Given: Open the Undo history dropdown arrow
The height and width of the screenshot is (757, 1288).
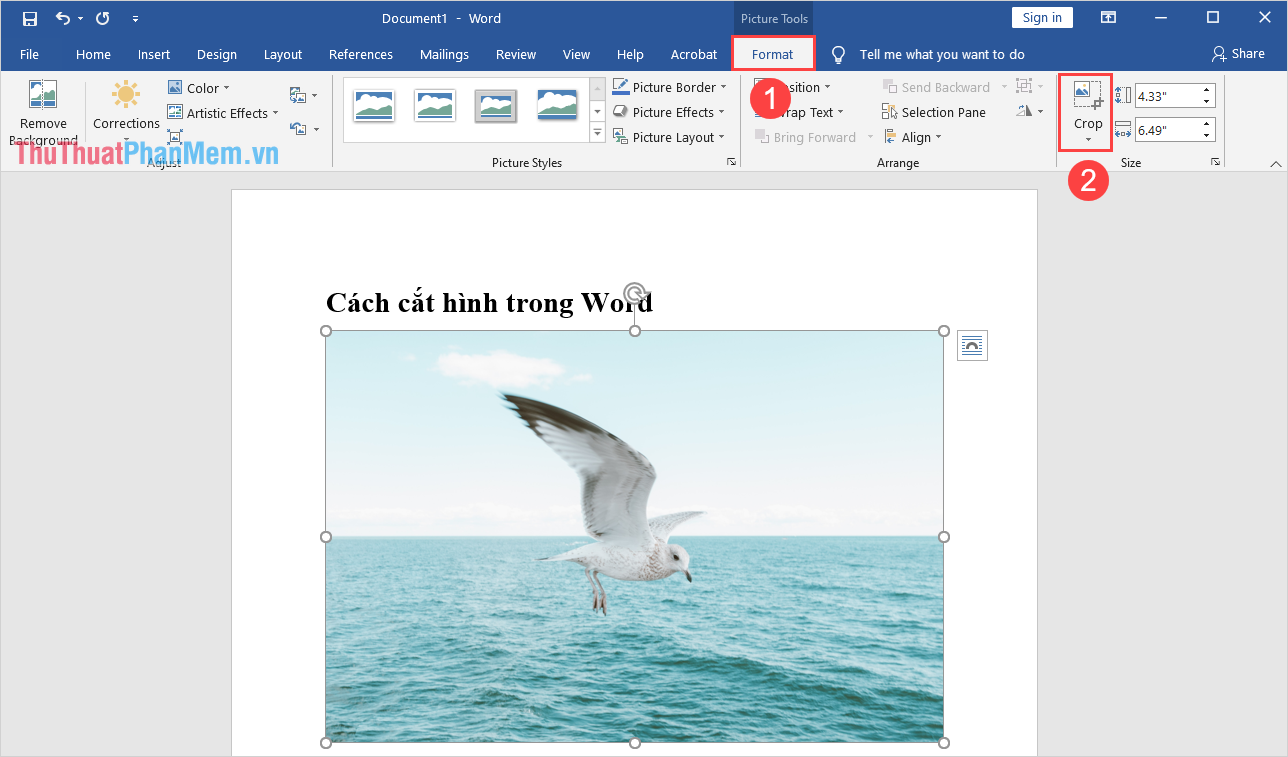Looking at the screenshot, I should click(x=81, y=18).
